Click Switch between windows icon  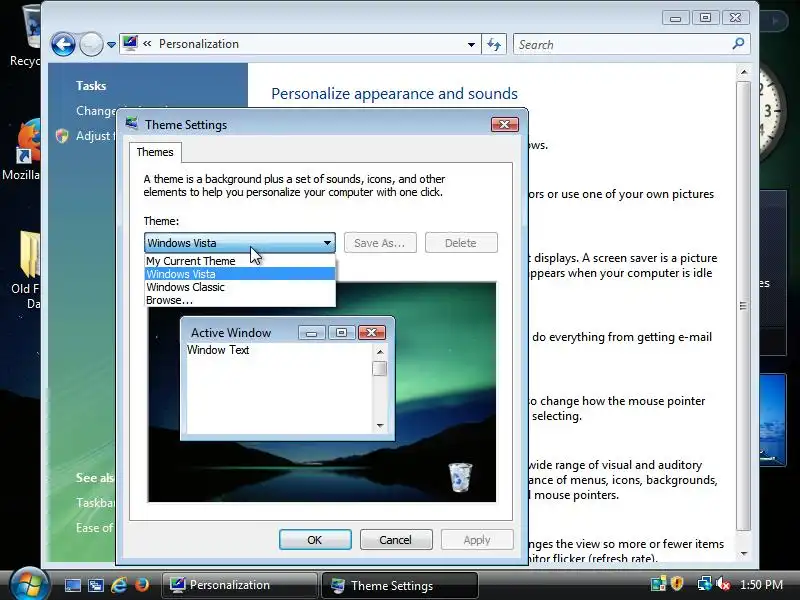95,585
